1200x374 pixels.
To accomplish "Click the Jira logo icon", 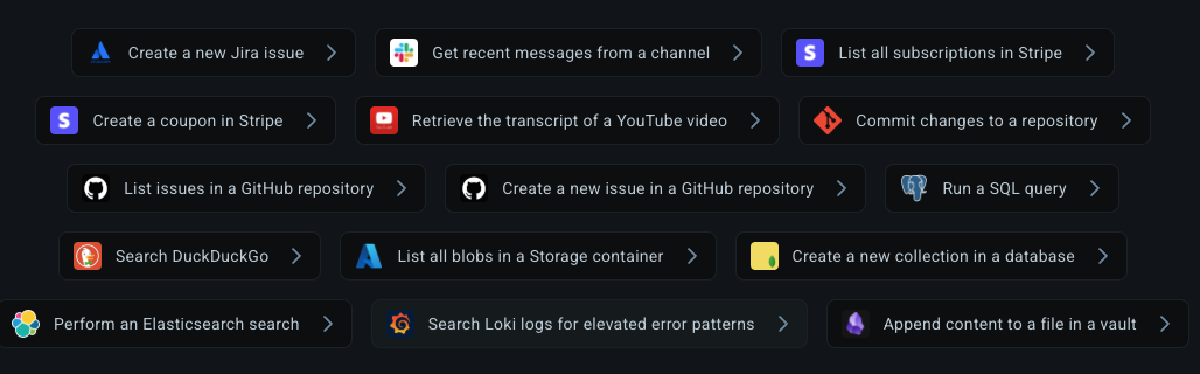I will (100, 53).
